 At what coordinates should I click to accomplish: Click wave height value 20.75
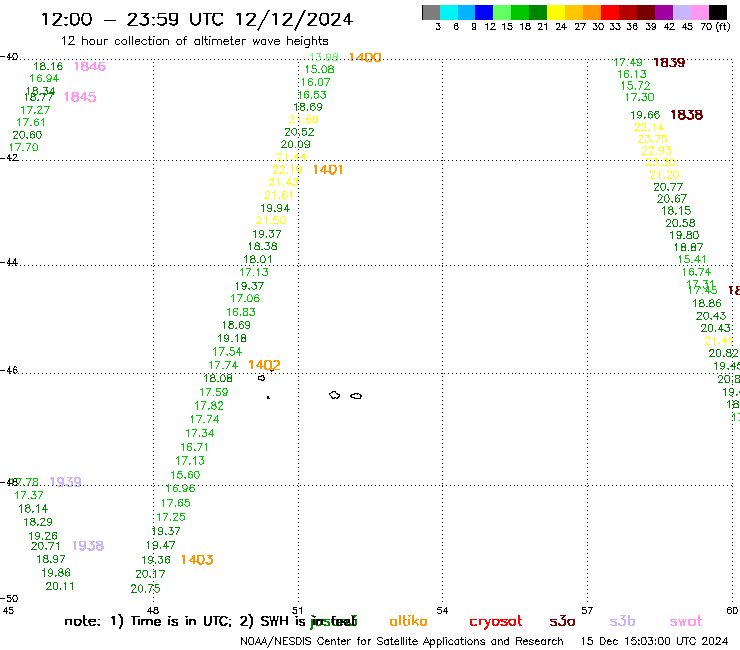point(145,589)
